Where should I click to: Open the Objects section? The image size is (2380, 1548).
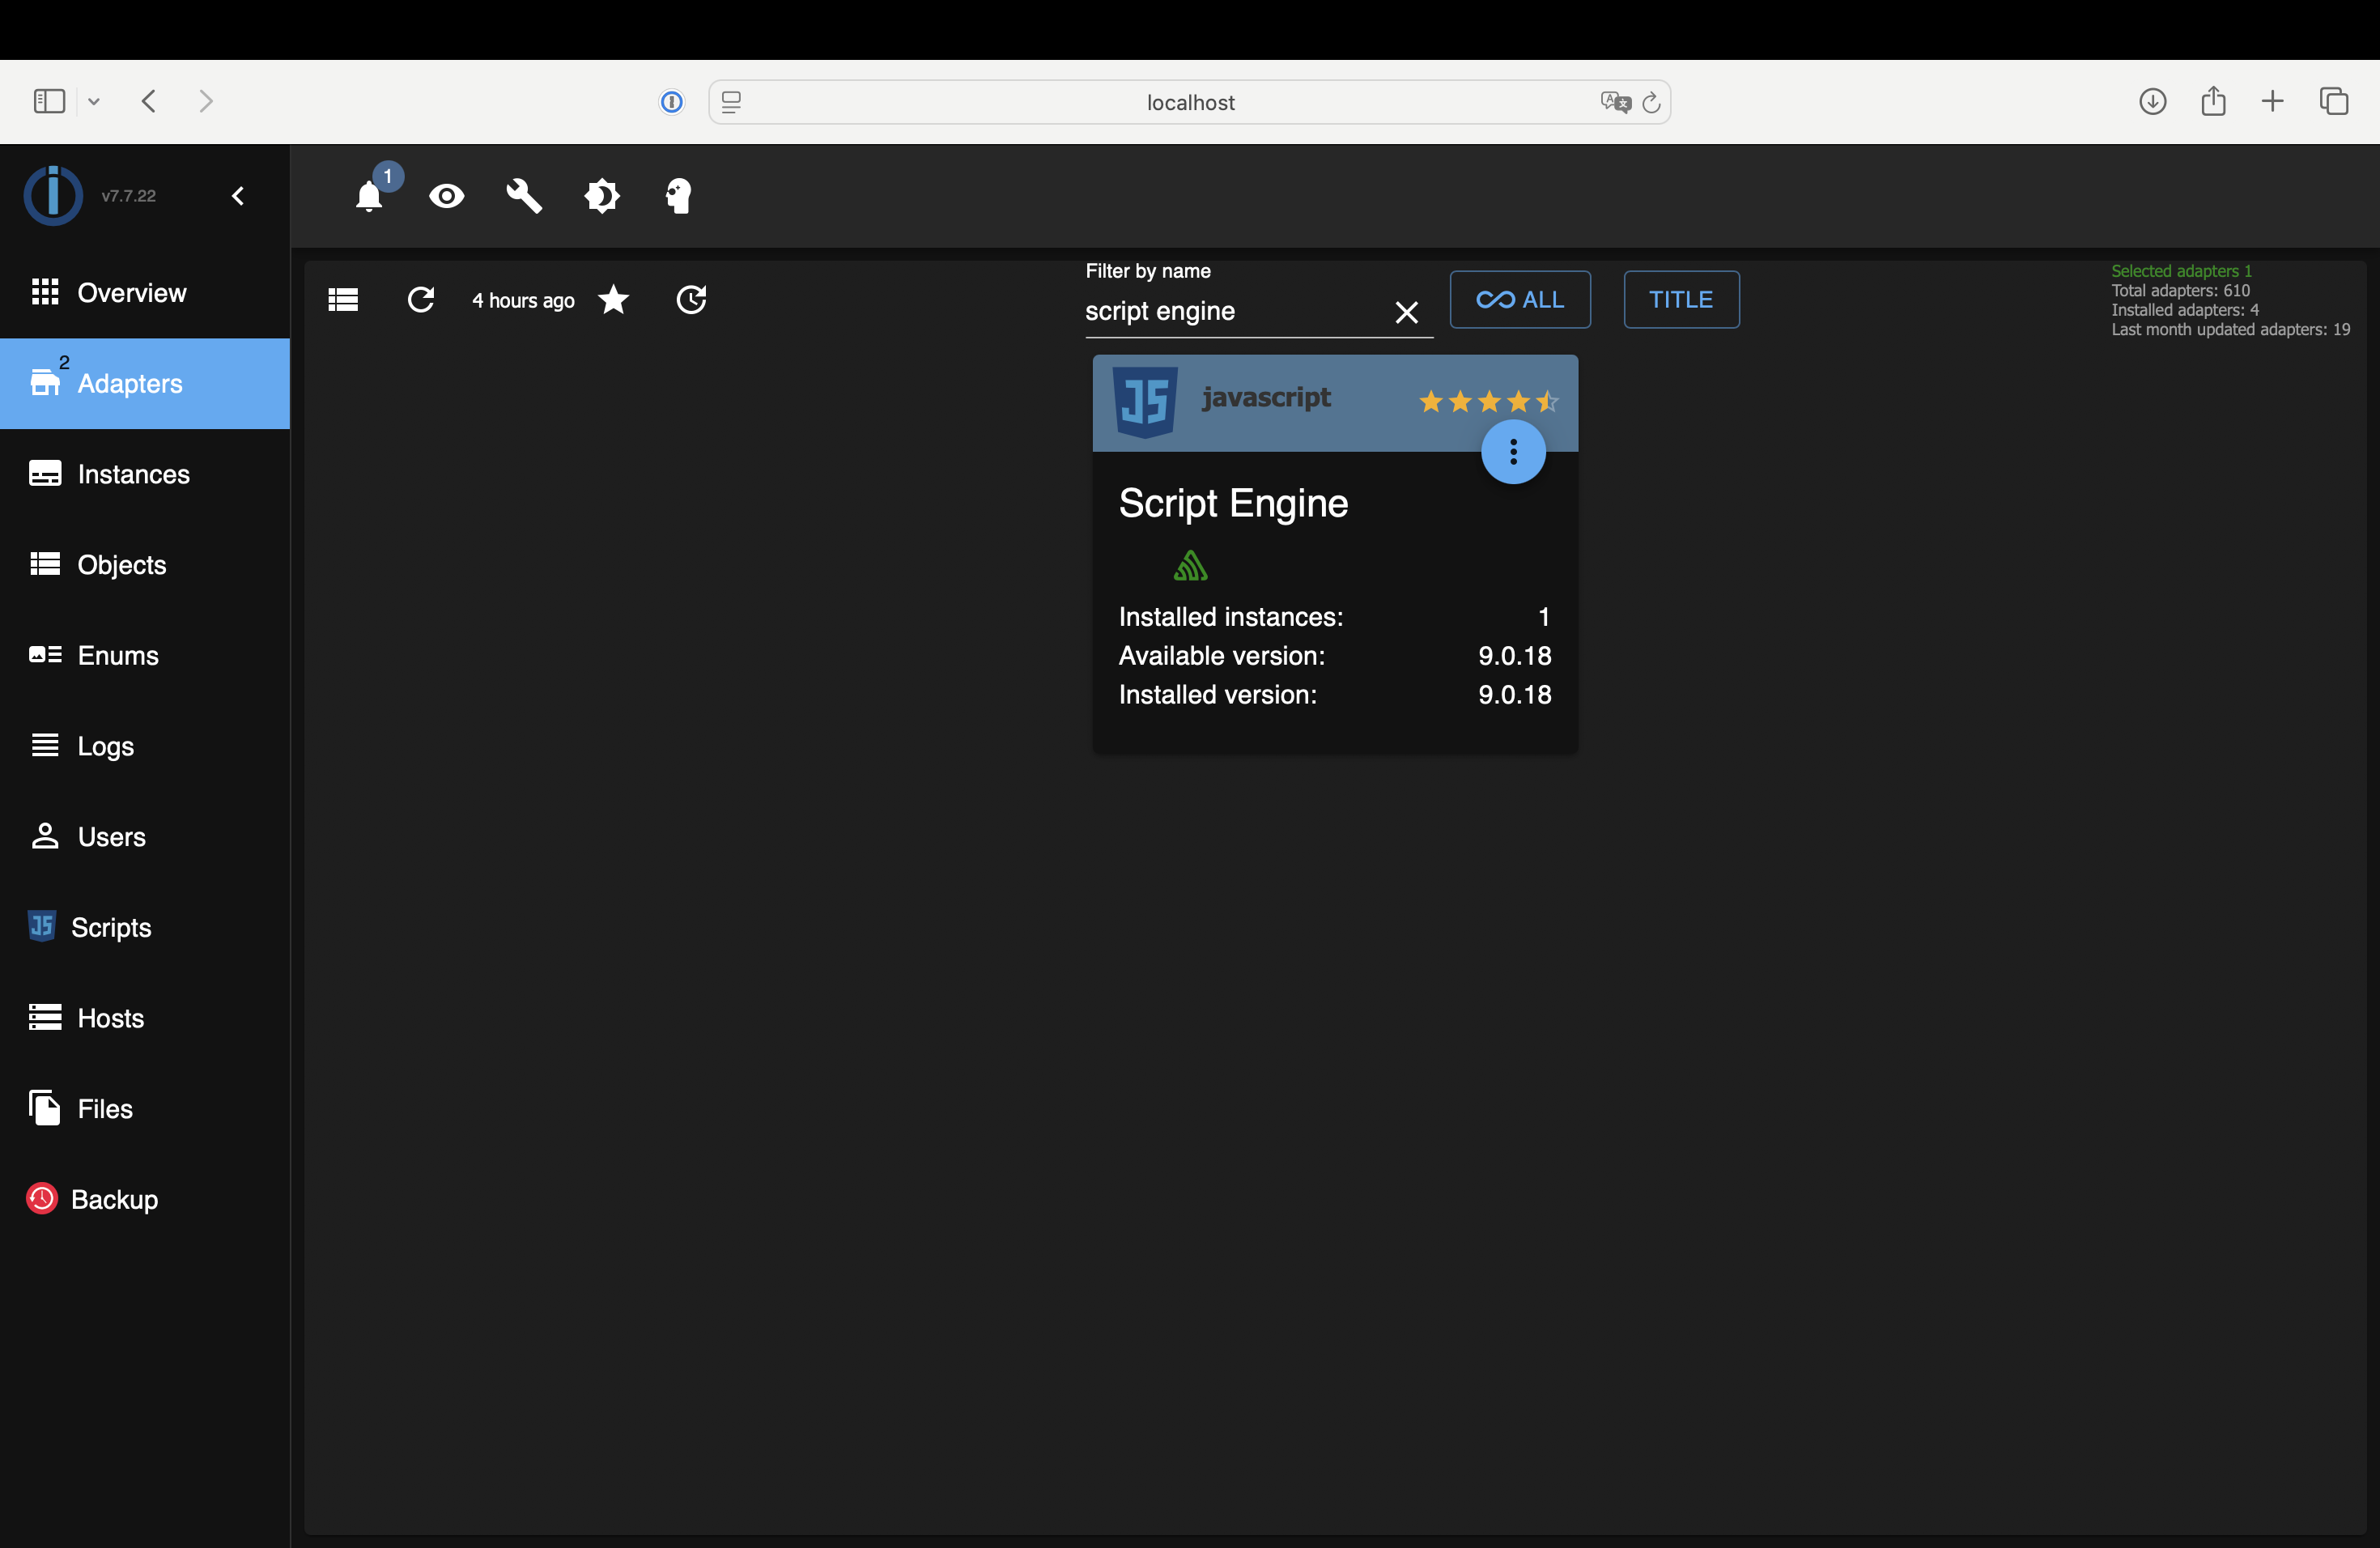tap(145, 565)
